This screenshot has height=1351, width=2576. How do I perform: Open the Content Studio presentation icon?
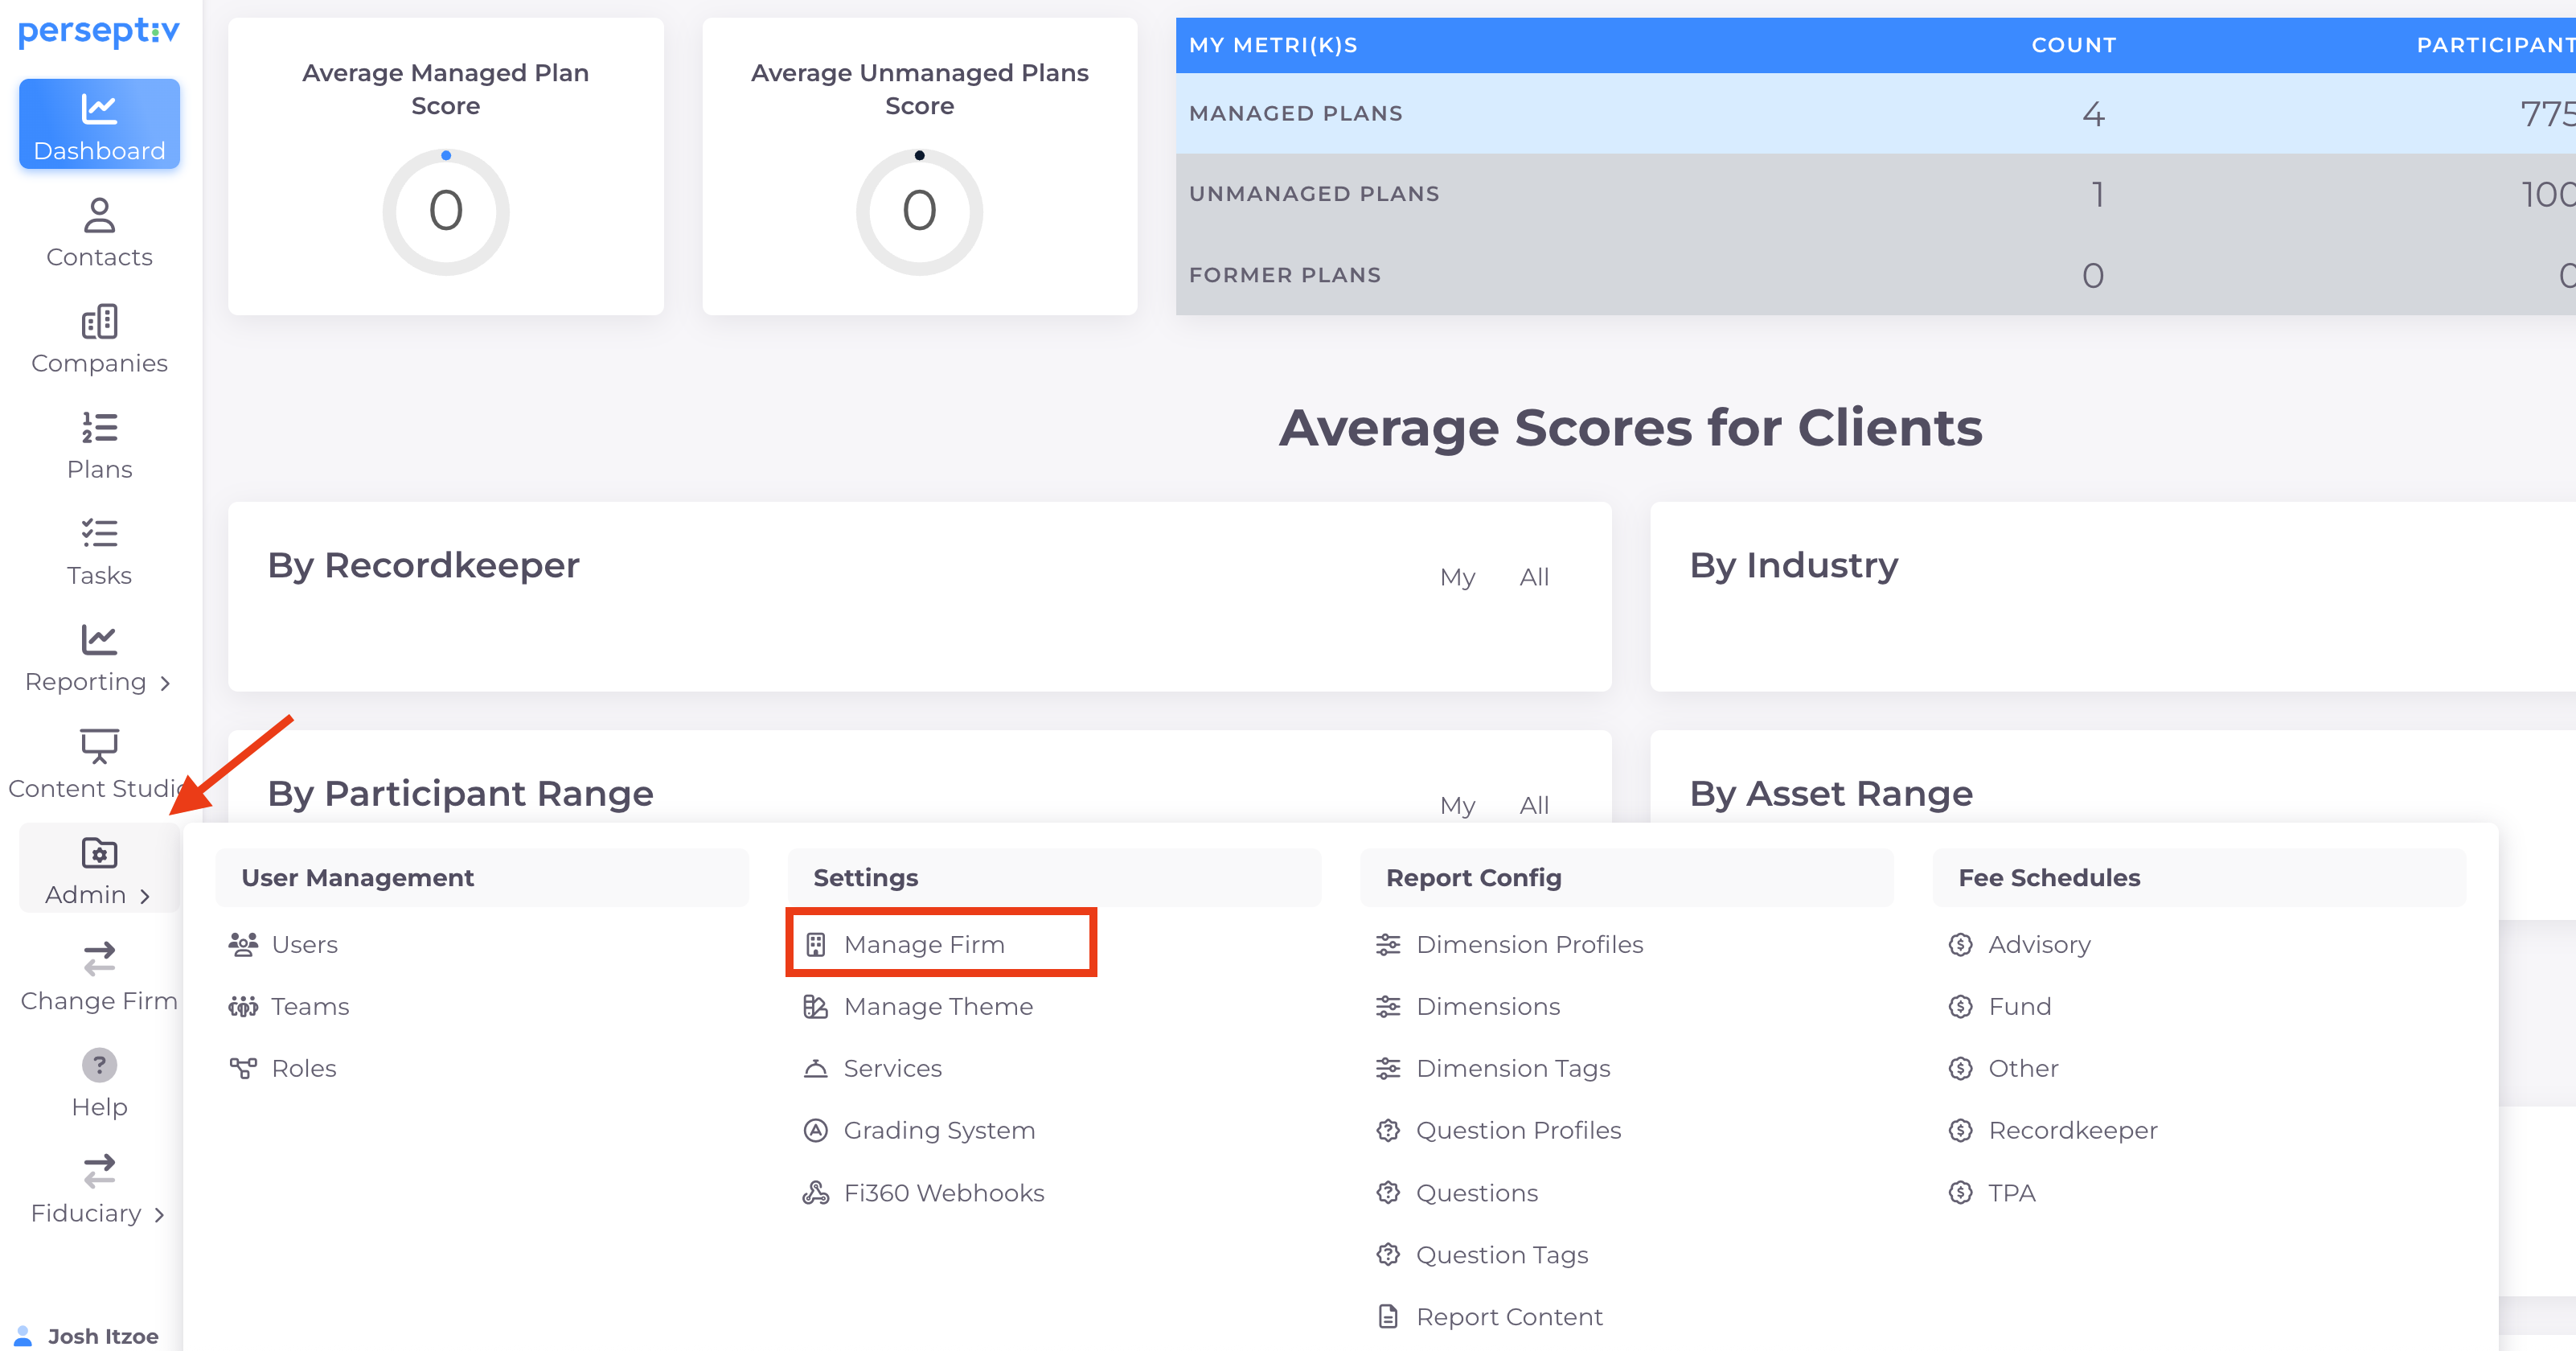tap(99, 746)
